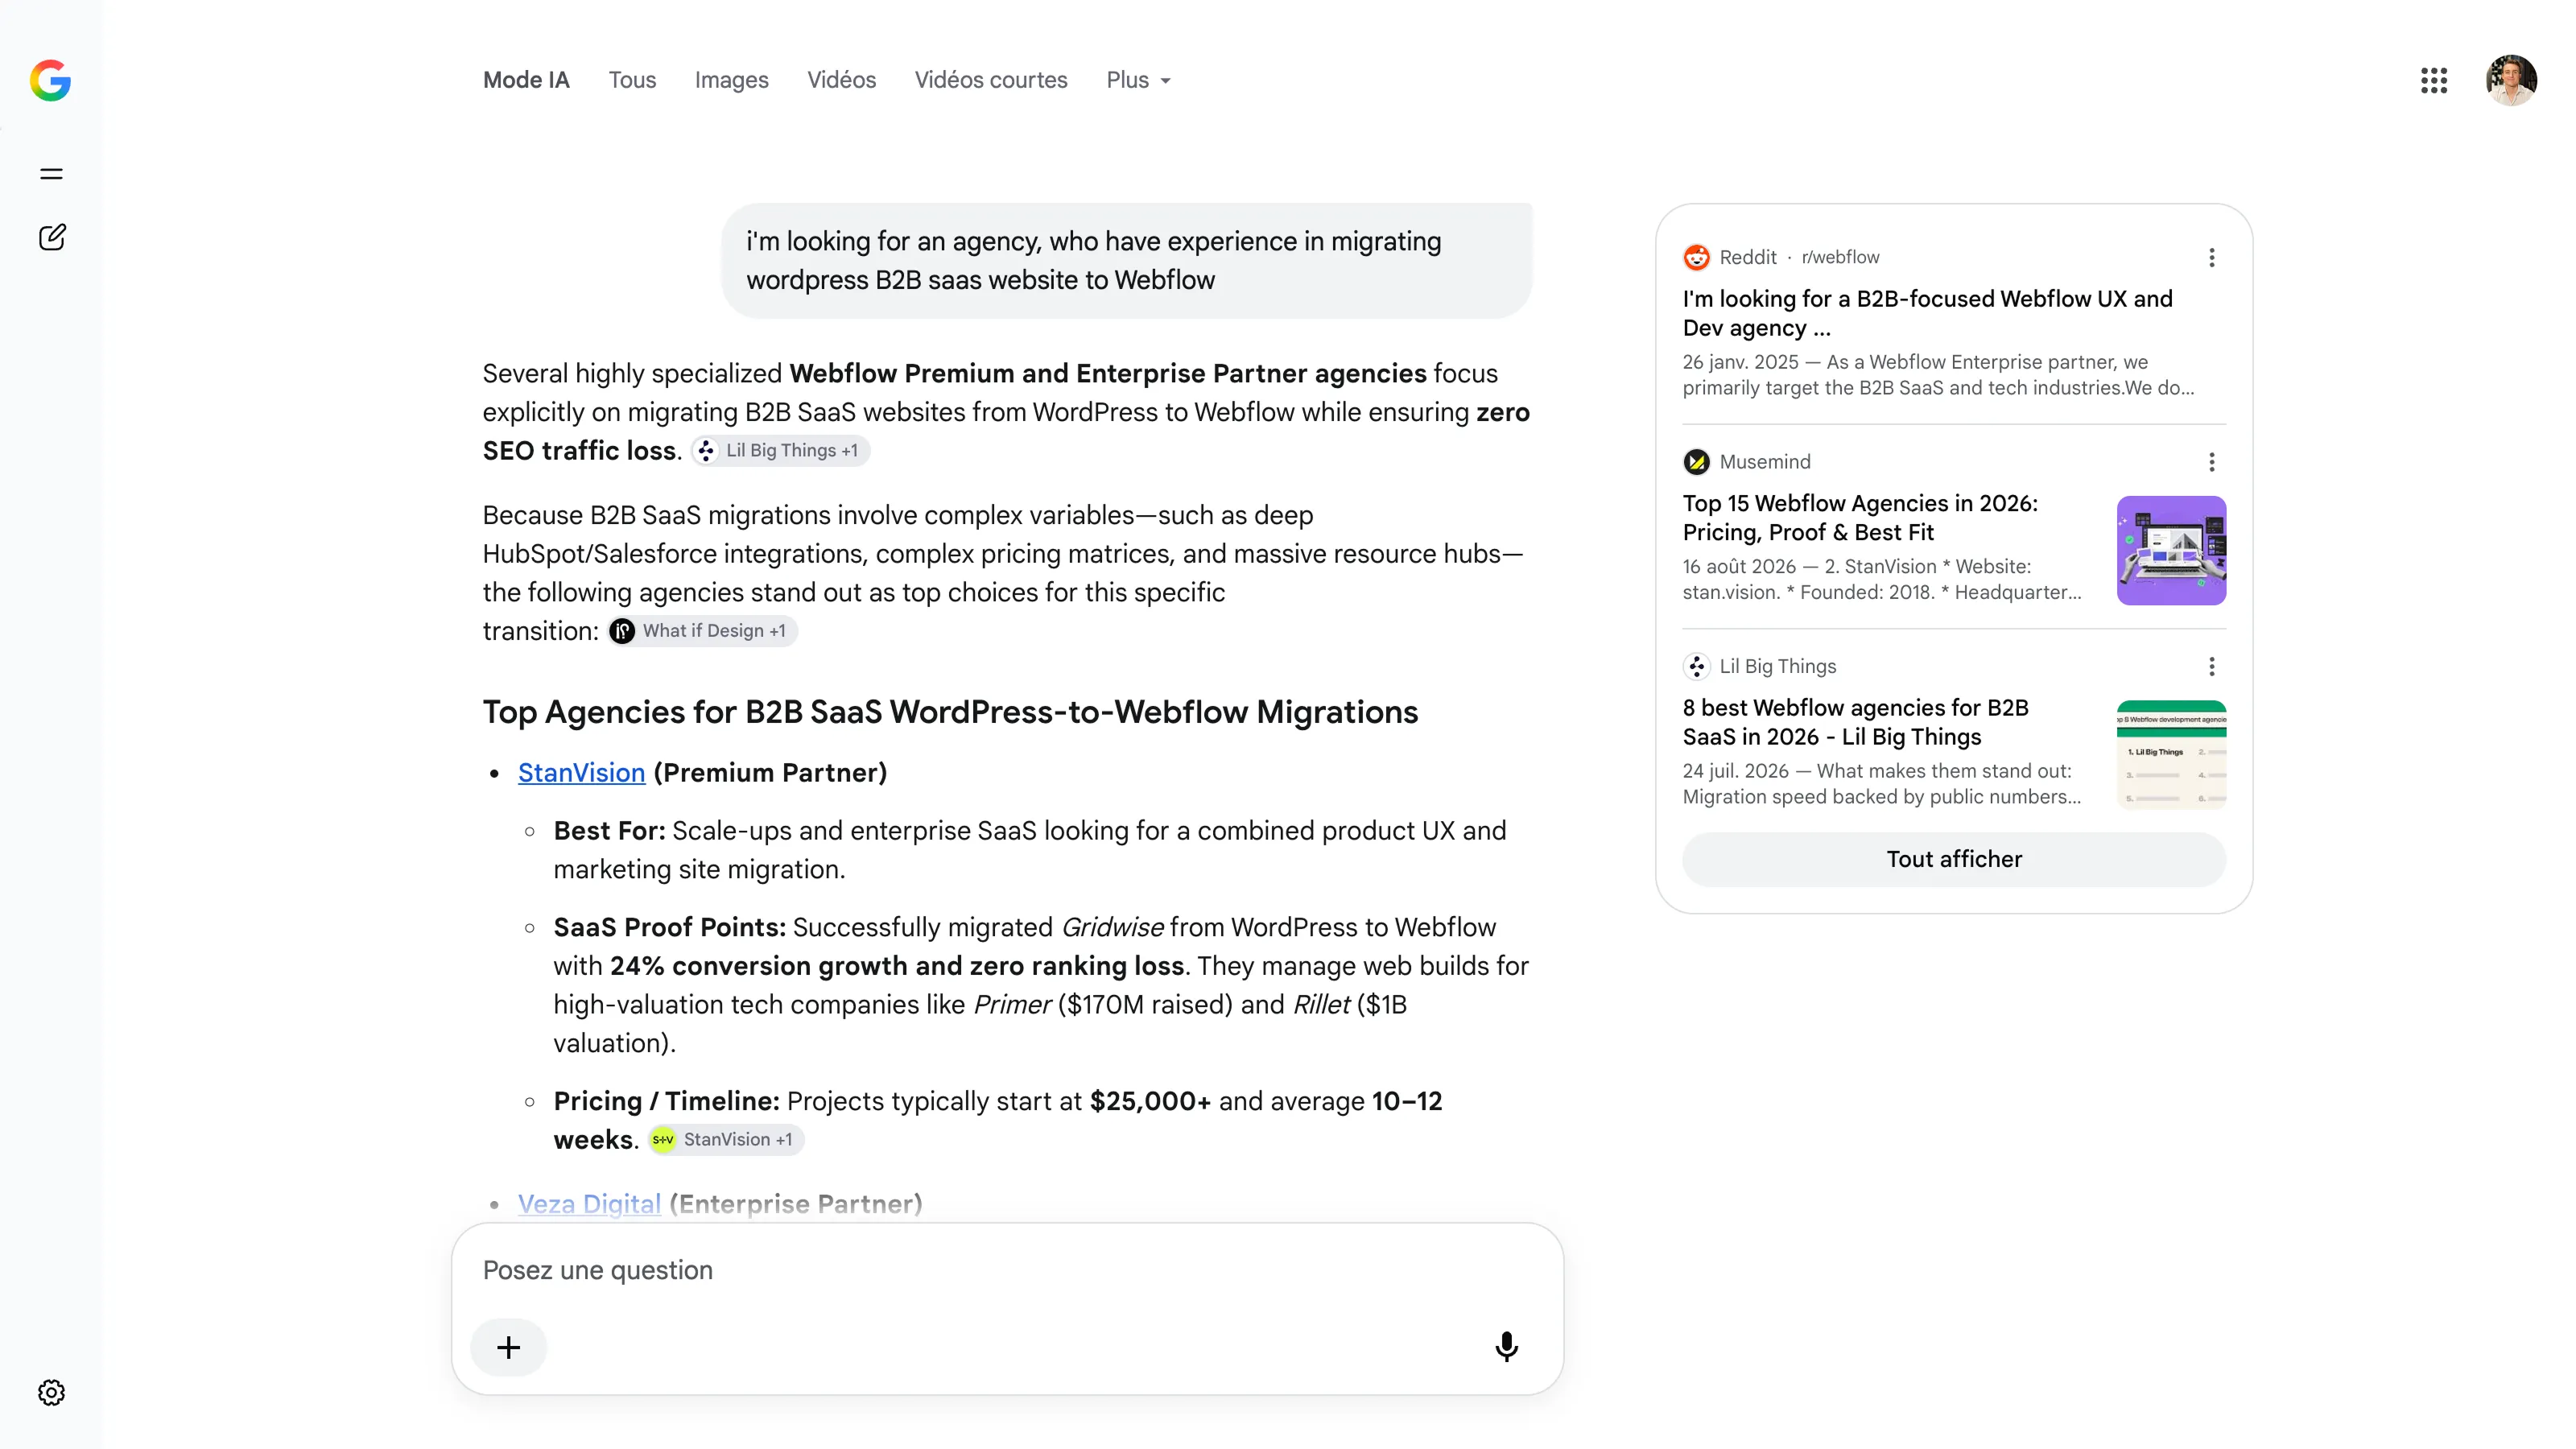Click the Google logo
The height and width of the screenshot is (1449, 2576).
coord(50,80)
